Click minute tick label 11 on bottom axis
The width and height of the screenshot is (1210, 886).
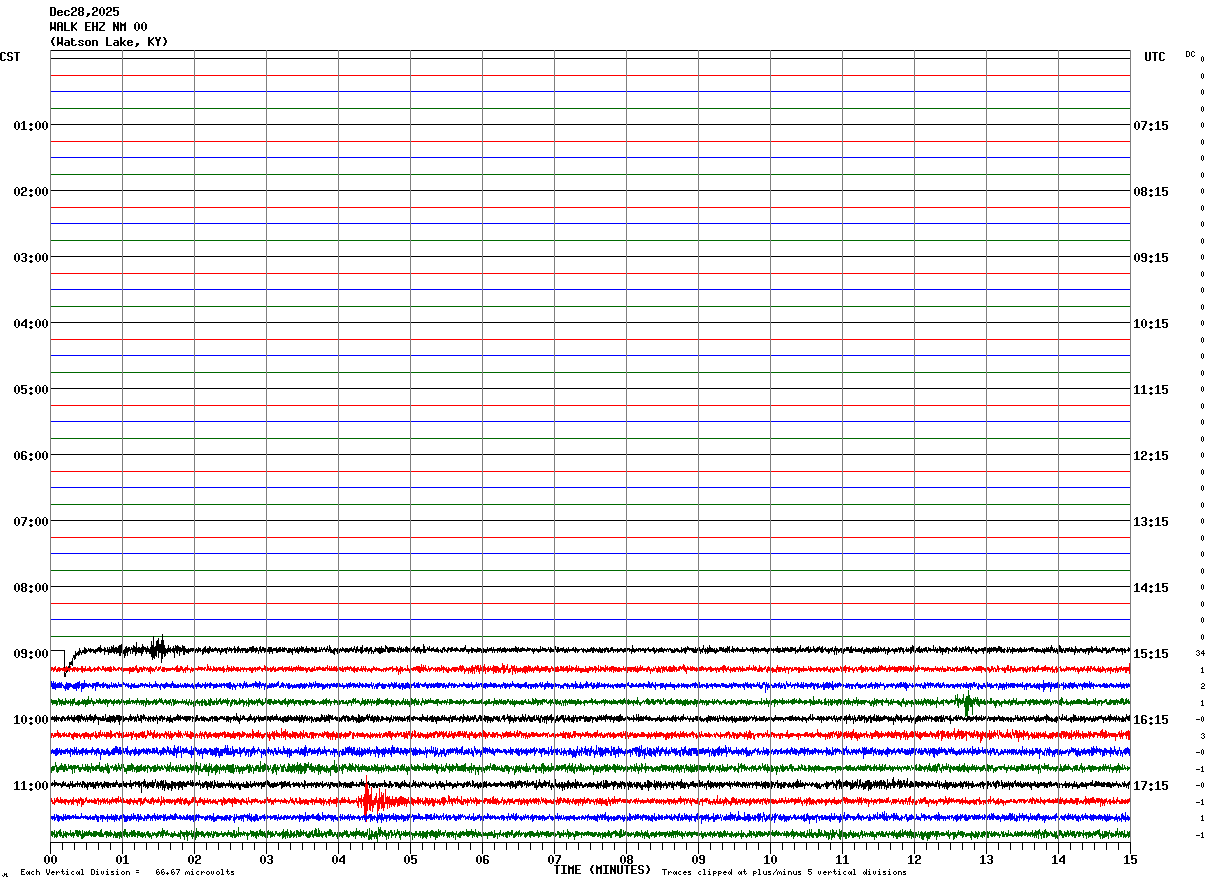click(842, 860)
